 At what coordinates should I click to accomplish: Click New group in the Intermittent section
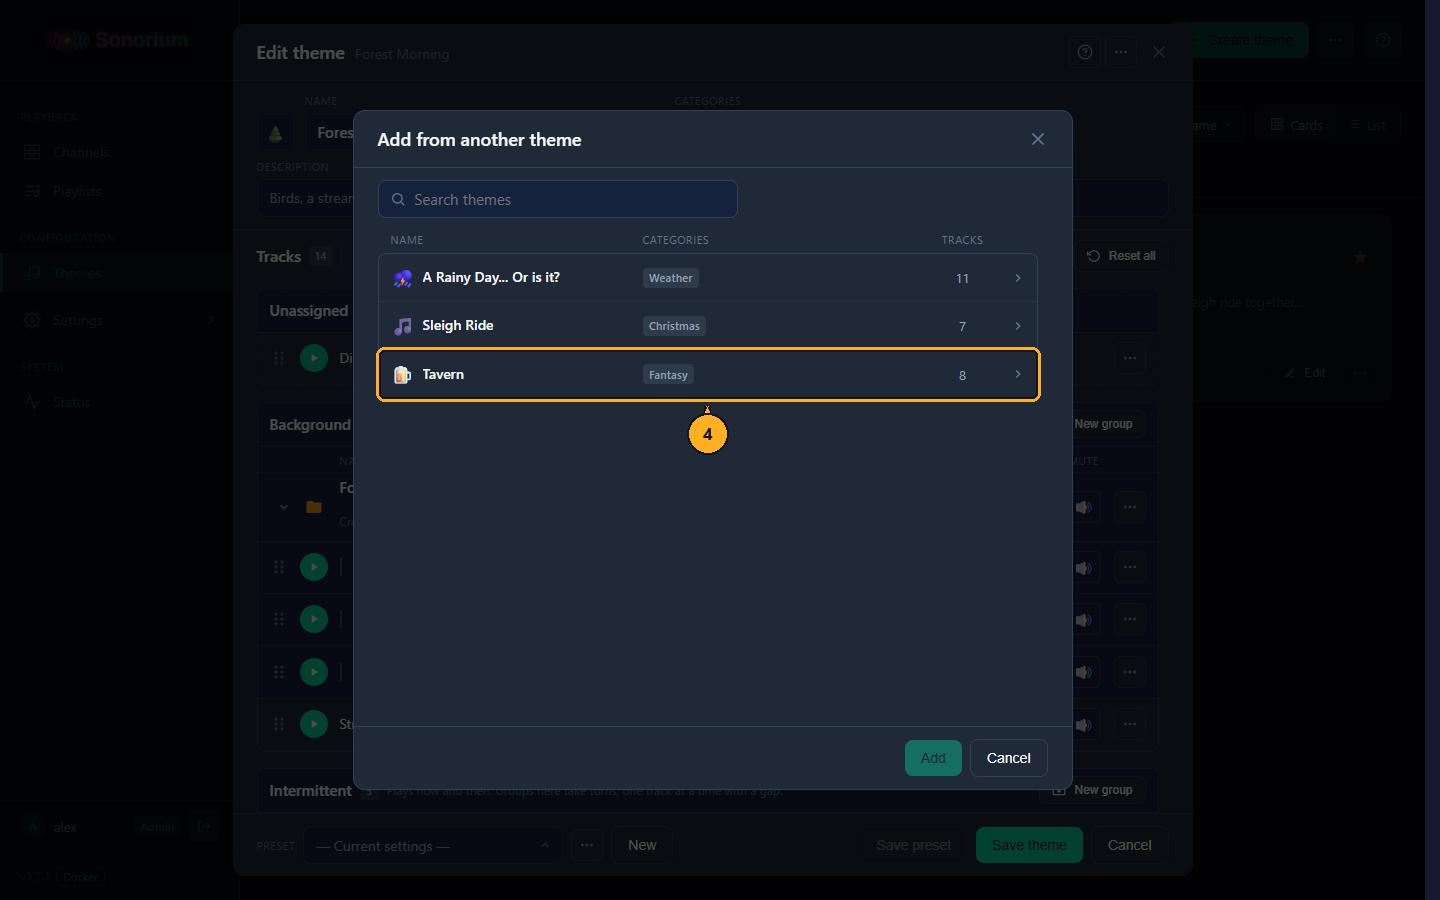[1092, 790]
